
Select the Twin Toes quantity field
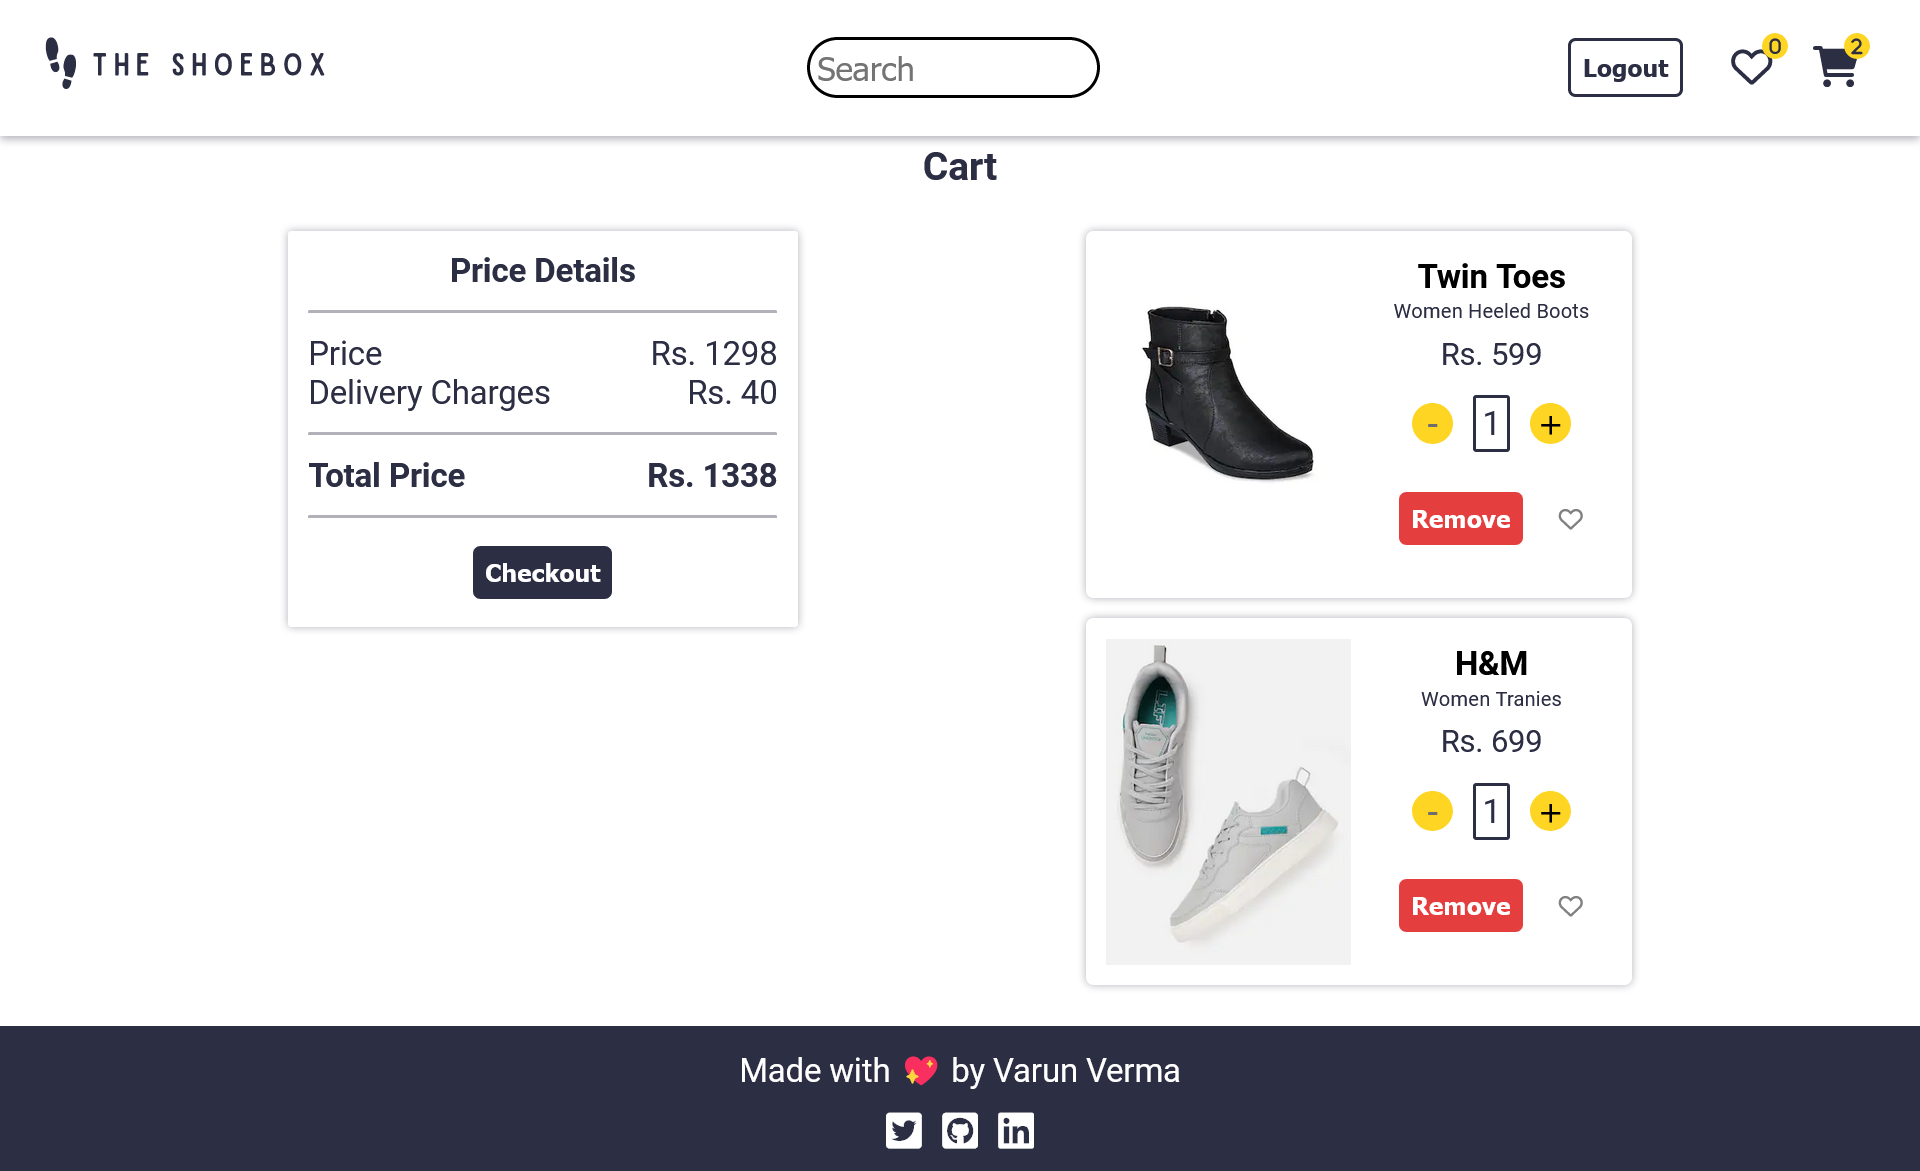tap(1491, 423)
